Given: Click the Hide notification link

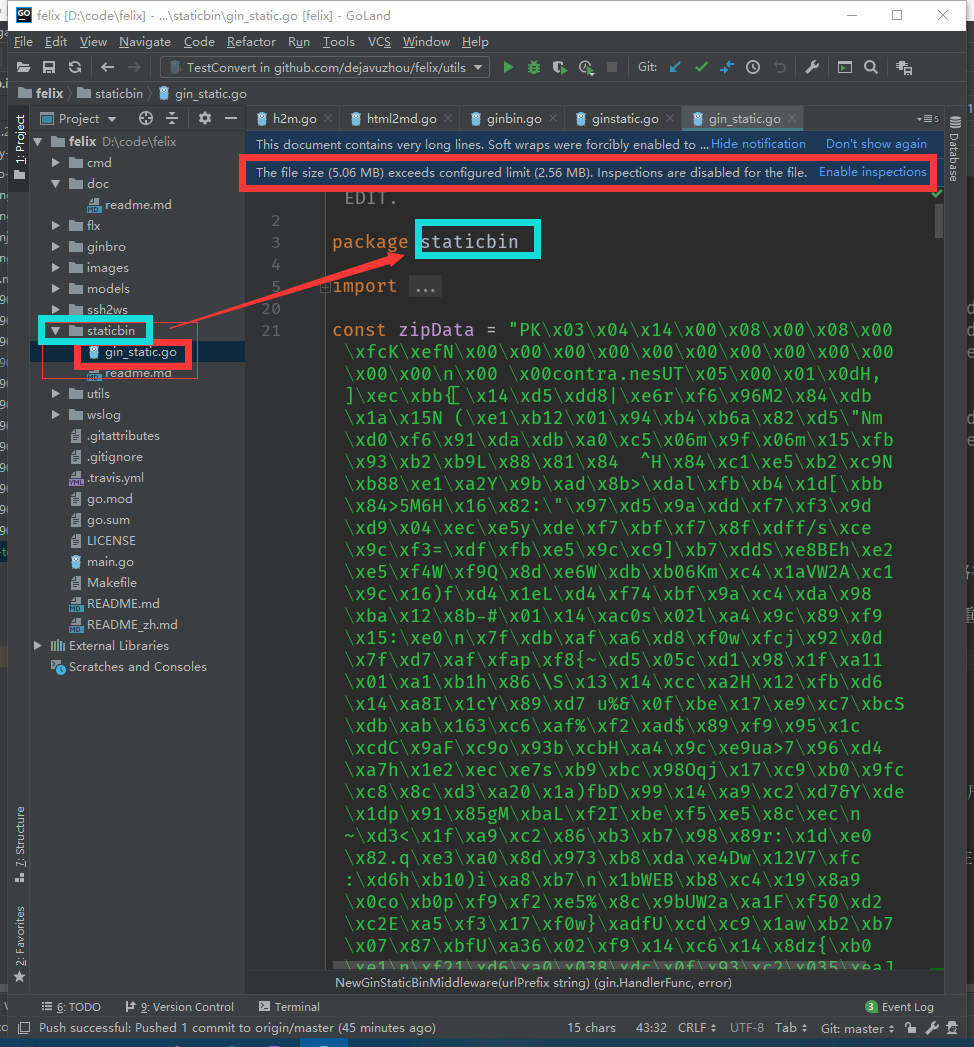Looking at the screenshot, I should coord(758,144).
